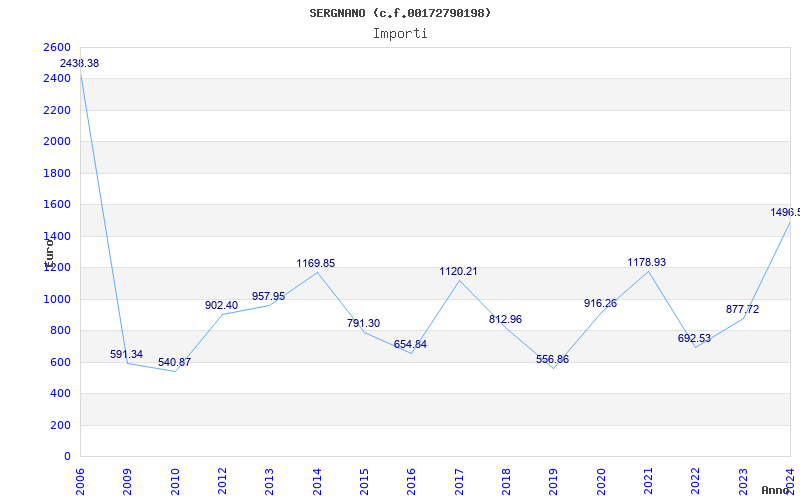Click the 902.40 data label
Image resolution: width=800 pixels, height=500 pixels.
coord(221,305)
